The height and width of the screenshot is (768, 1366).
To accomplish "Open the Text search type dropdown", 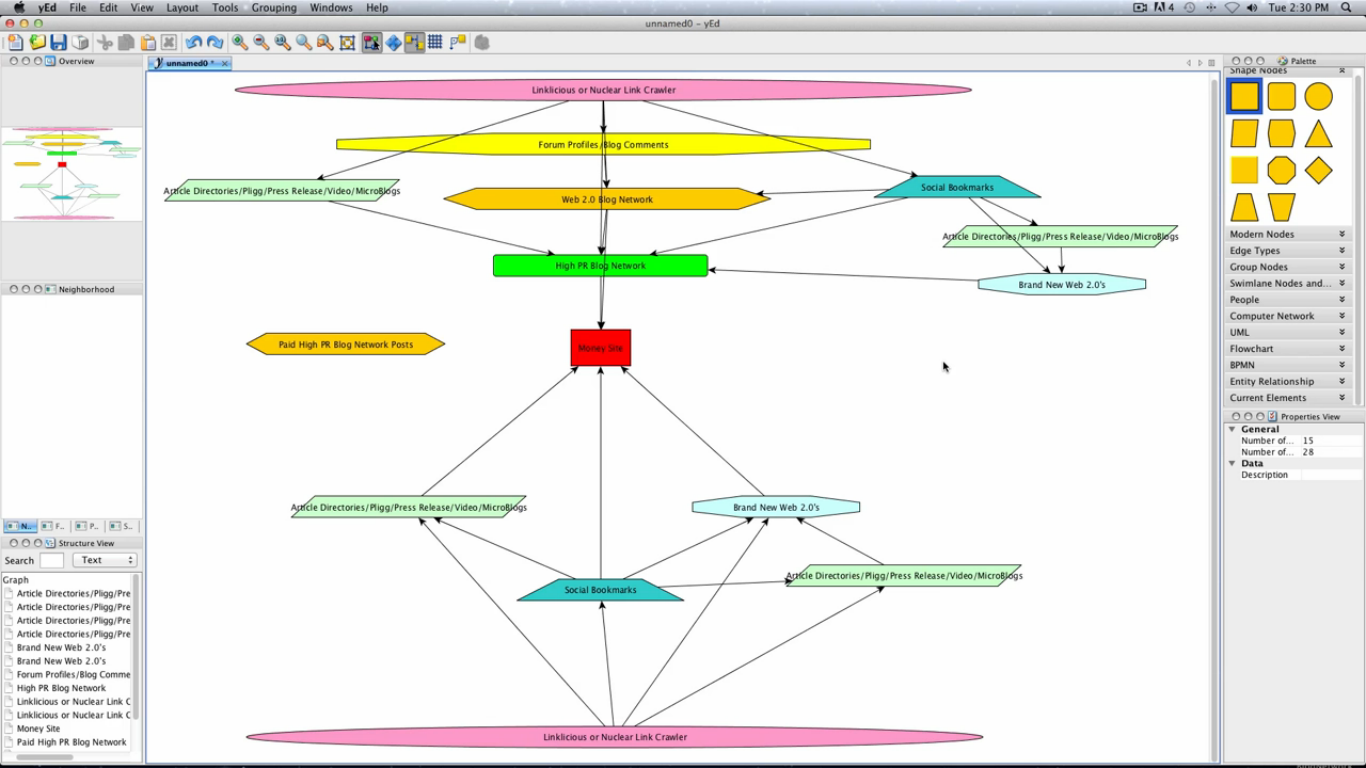I will [x=104, y=561].
